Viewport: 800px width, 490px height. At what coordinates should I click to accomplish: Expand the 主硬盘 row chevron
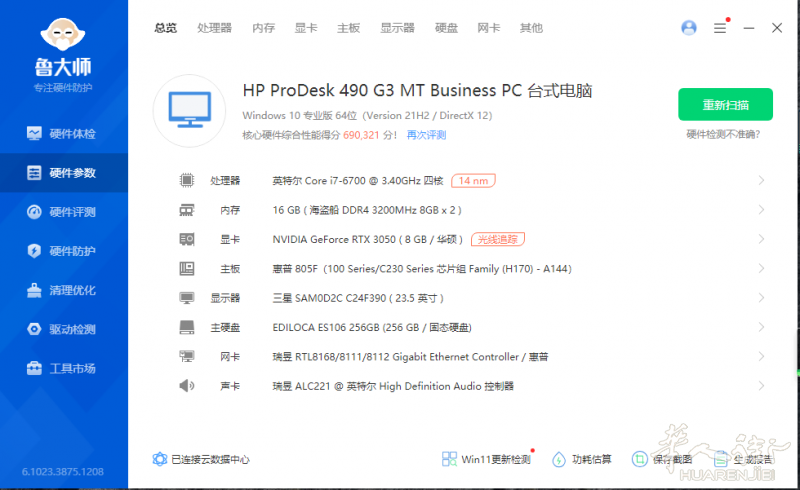click(x=761, y=327)
